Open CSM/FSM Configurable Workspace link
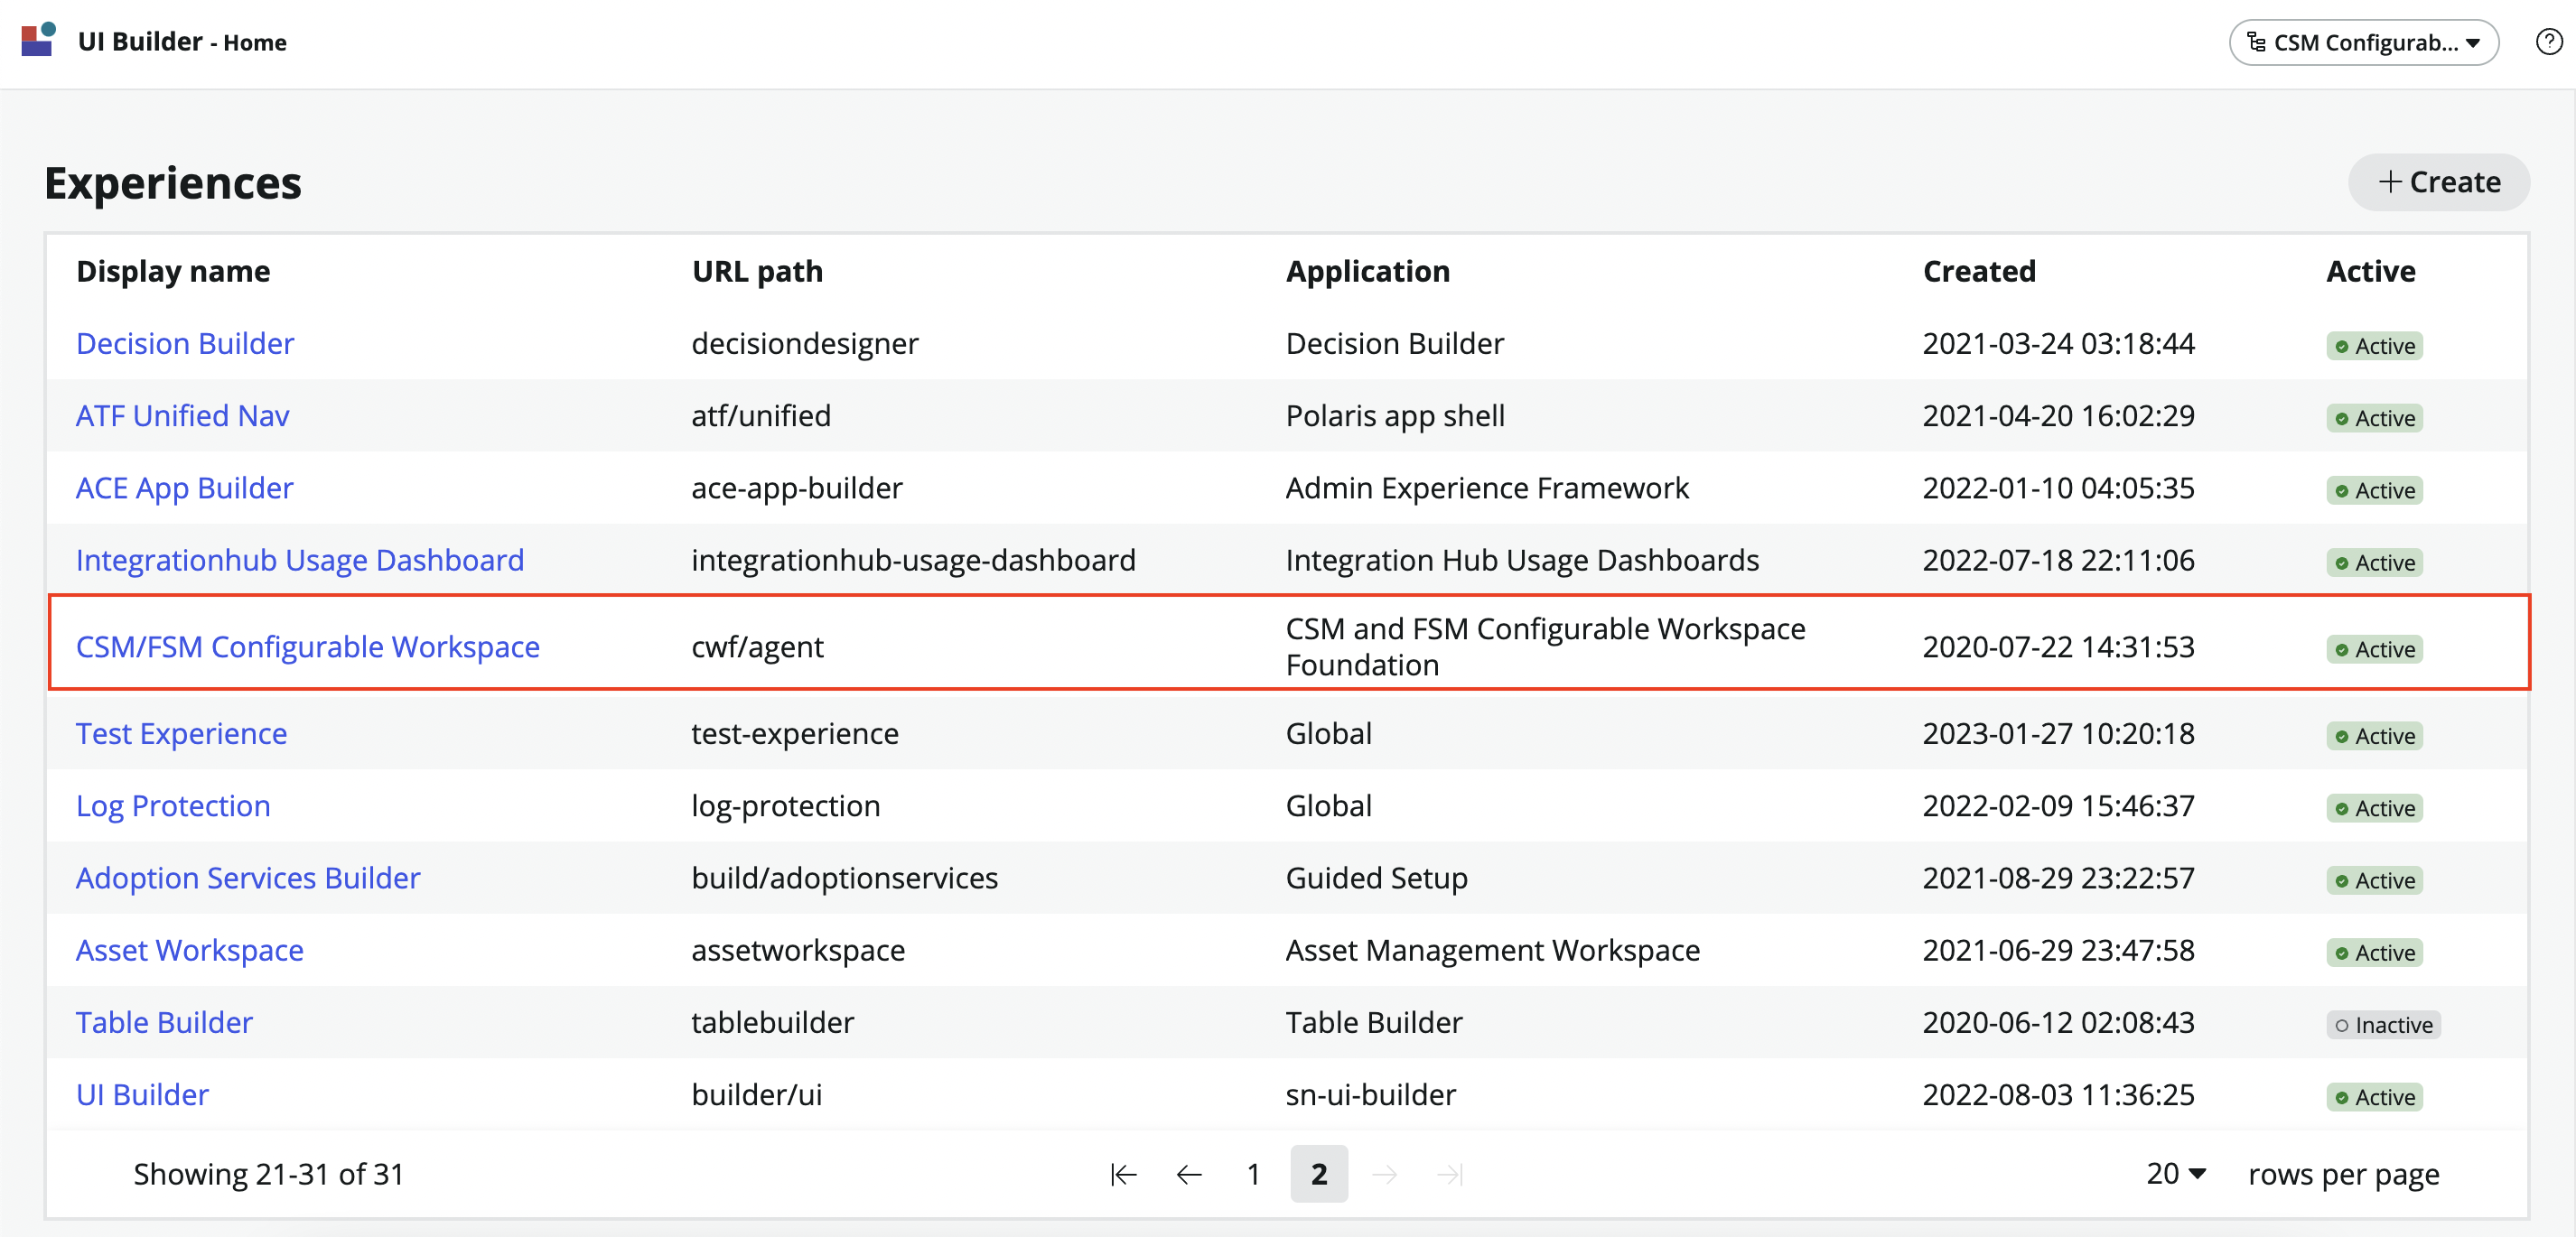 click(x=308, y=647)
